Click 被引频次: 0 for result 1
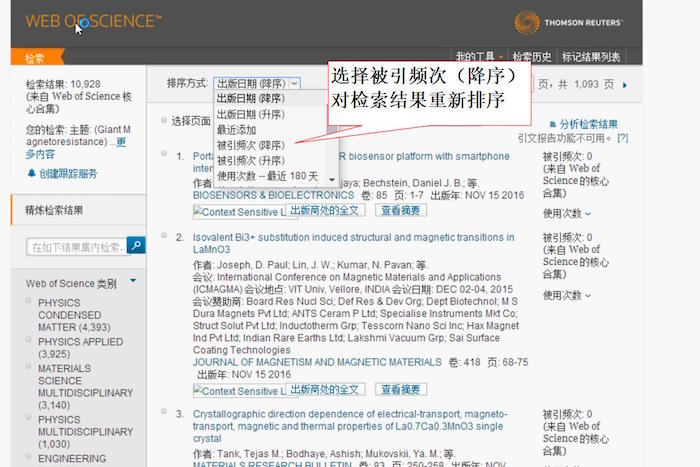Screen dimensions: 700x467 tap(567, 156)
